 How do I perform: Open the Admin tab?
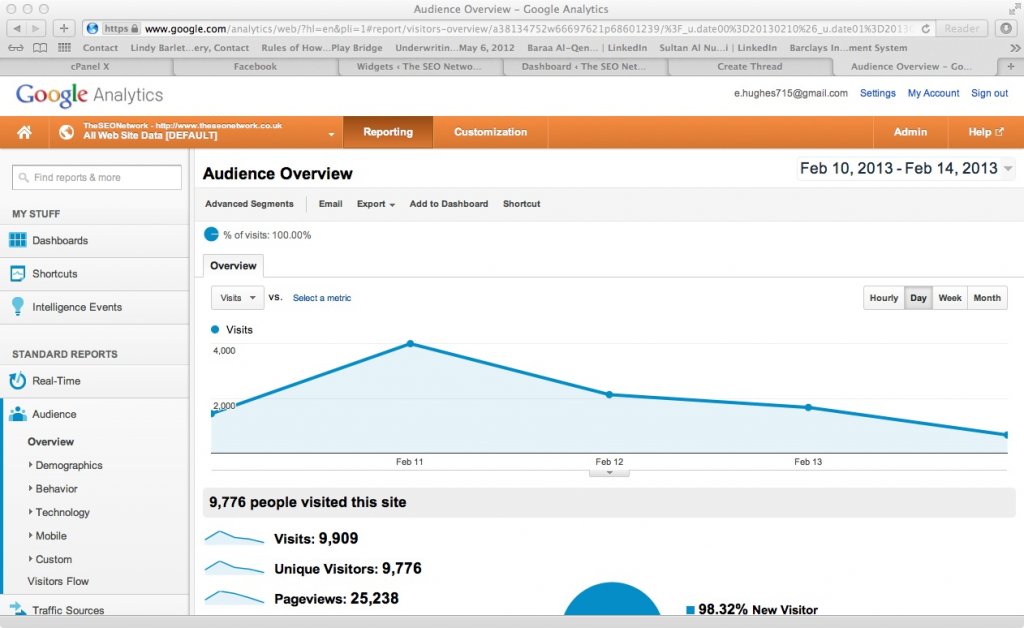910,133
